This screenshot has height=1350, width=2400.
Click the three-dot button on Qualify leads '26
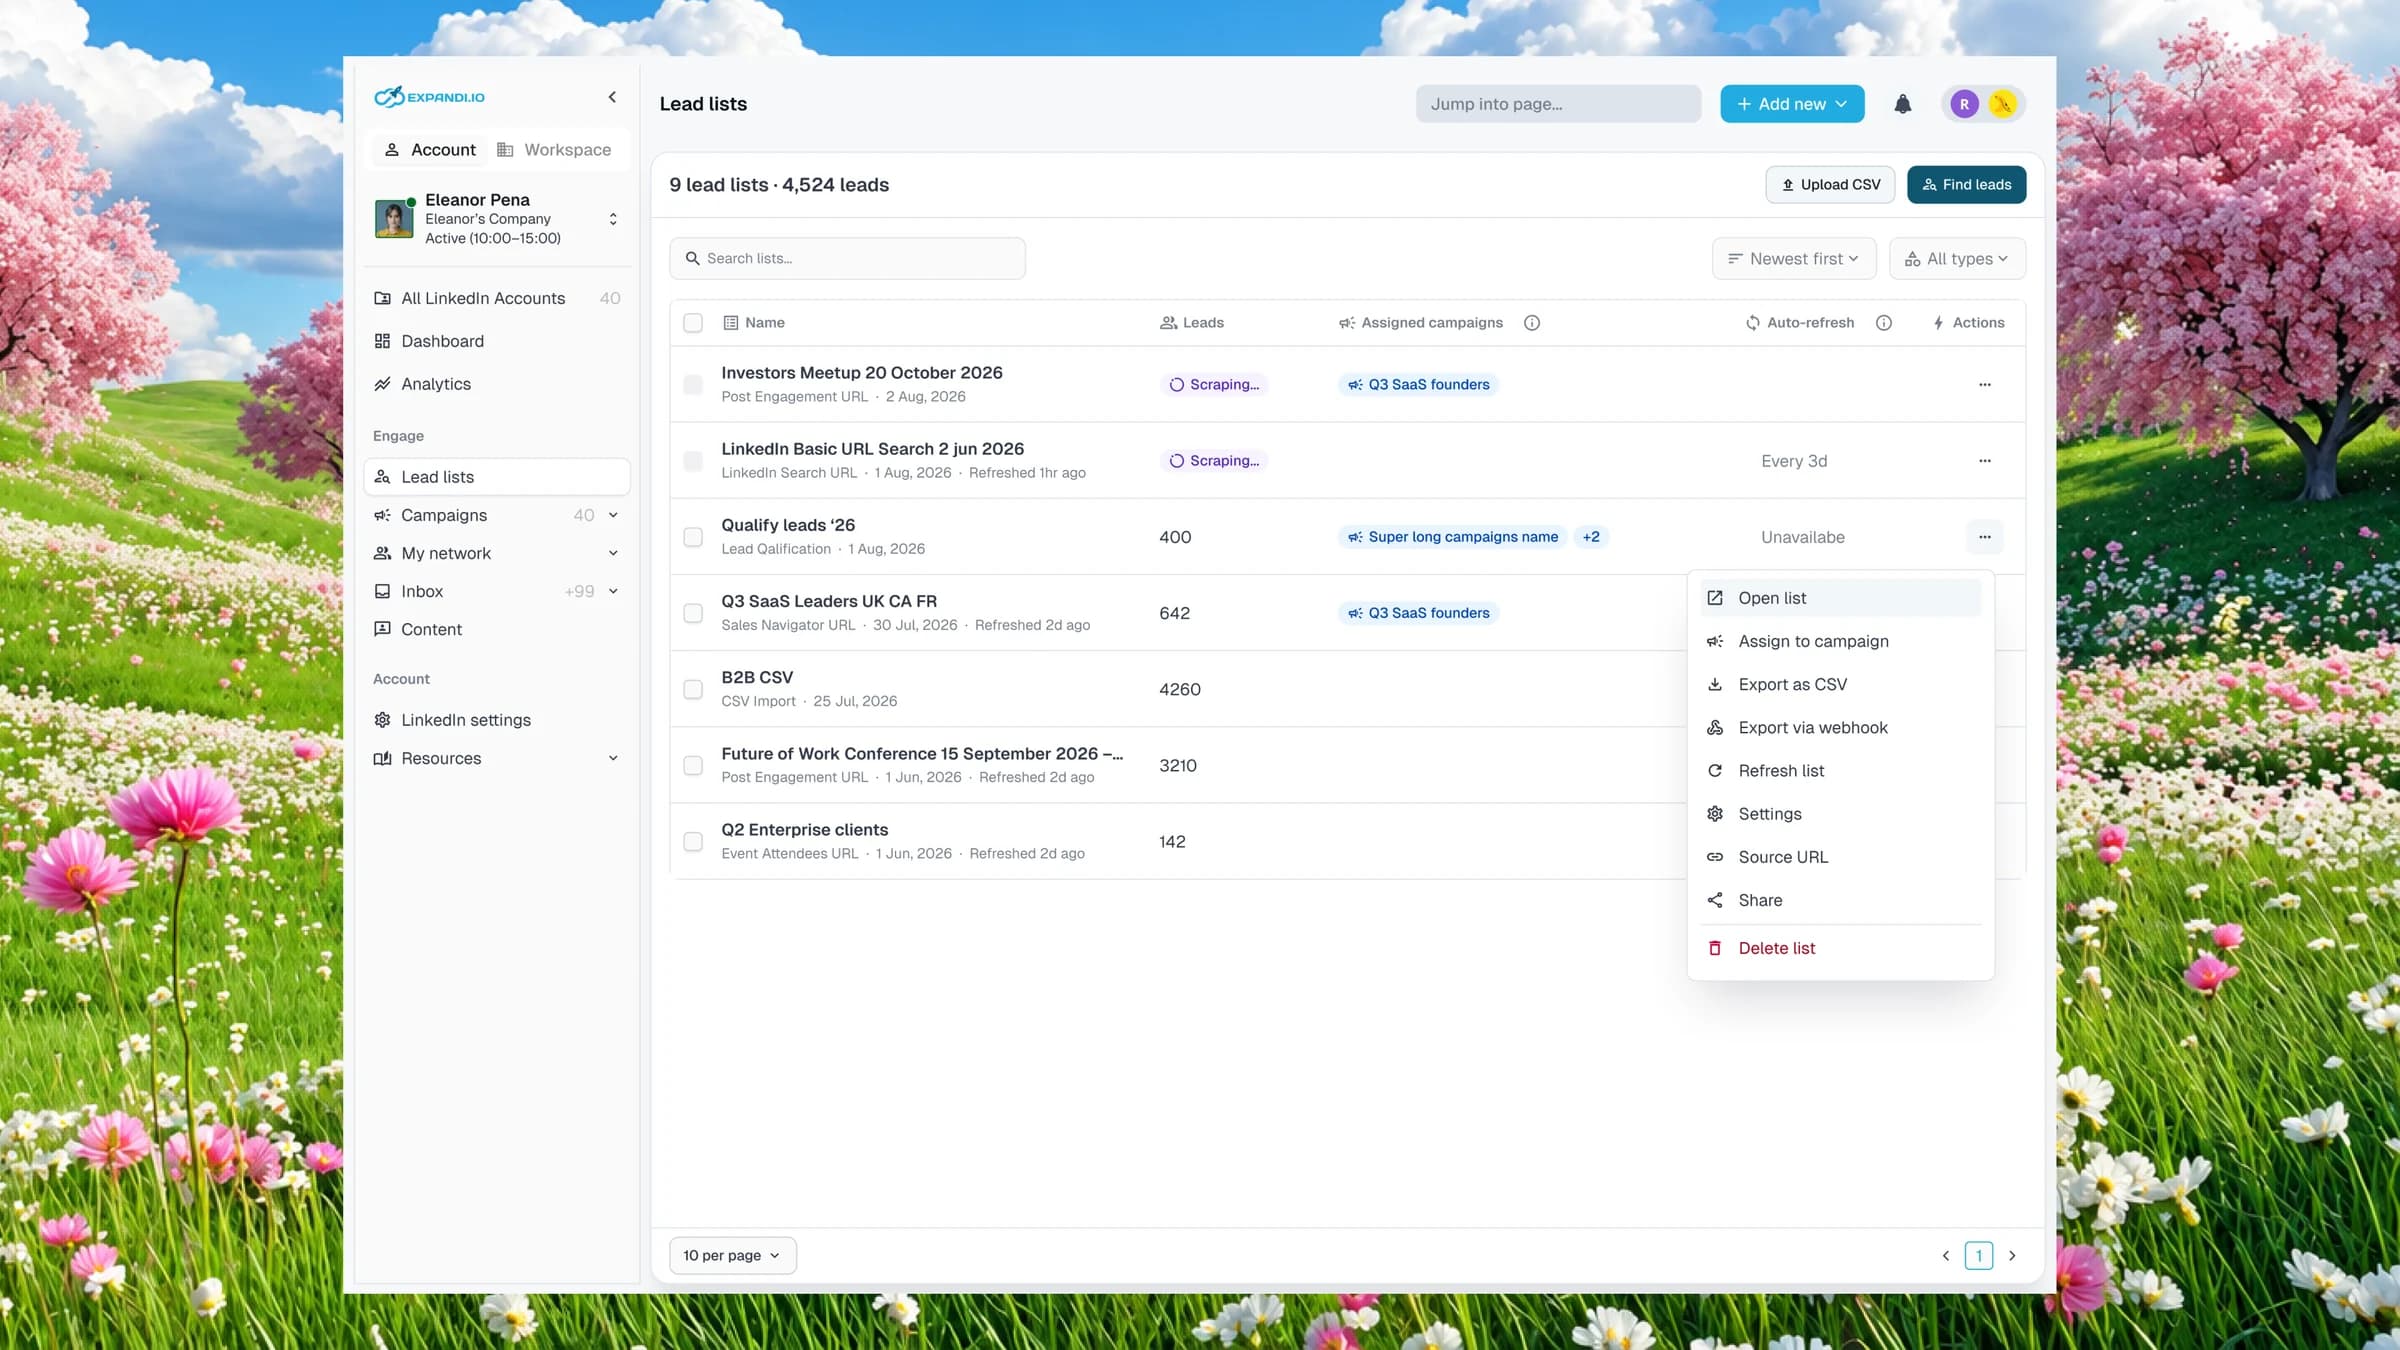click(x=1984, y=537)
